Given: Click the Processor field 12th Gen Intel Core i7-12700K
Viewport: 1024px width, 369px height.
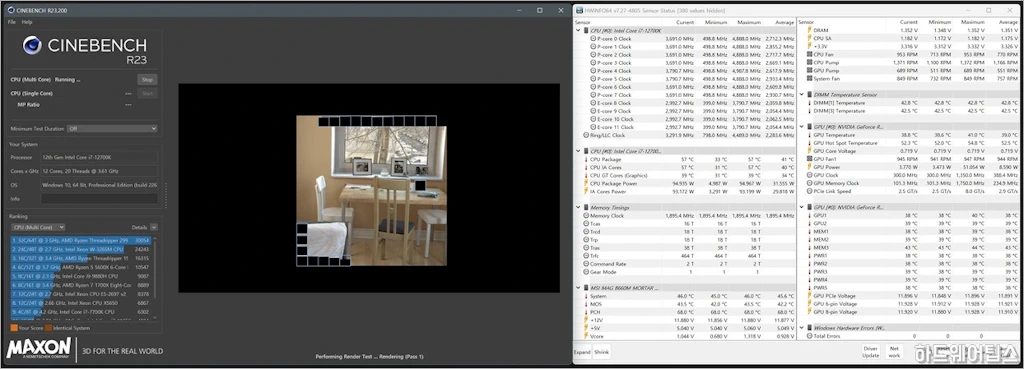Looking at the screenshot, I should (99, 157).
